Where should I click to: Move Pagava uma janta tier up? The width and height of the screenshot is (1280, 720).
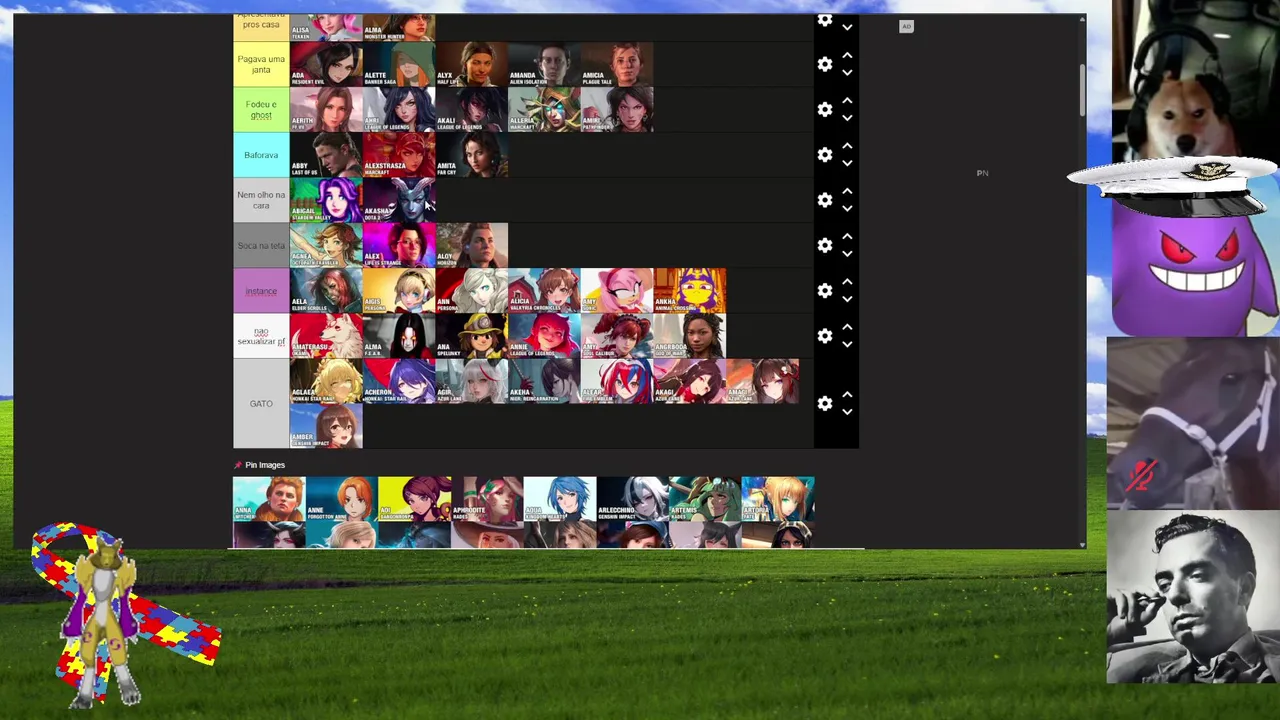[847, 55]
